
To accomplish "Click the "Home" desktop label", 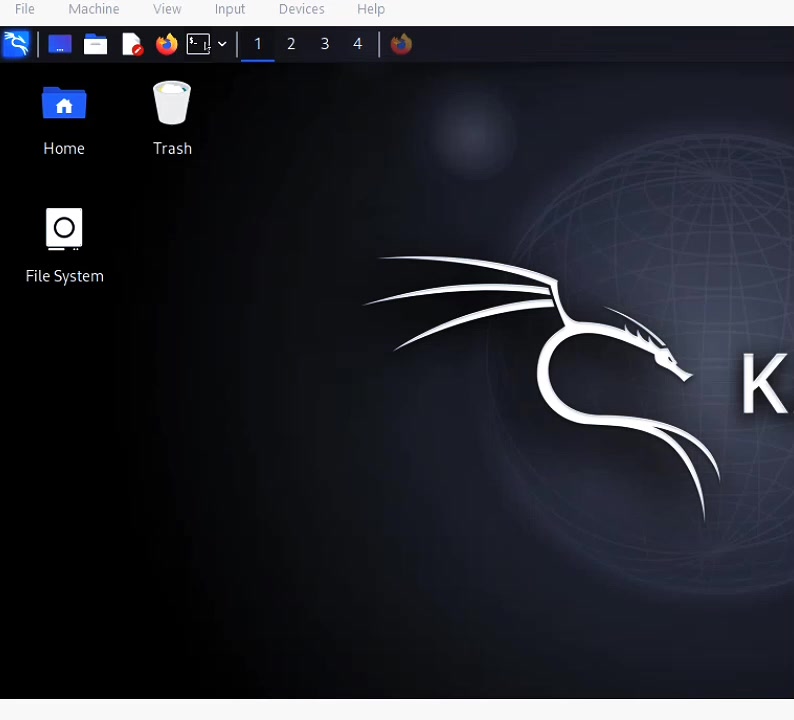I will point(64,148).
